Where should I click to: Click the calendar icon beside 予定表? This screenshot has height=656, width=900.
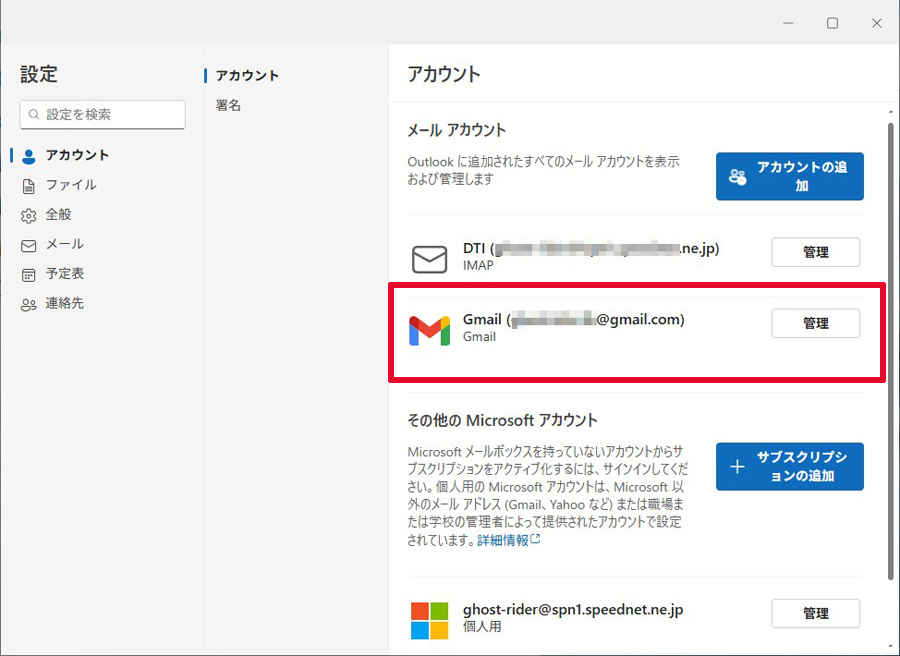pos(28,275)
